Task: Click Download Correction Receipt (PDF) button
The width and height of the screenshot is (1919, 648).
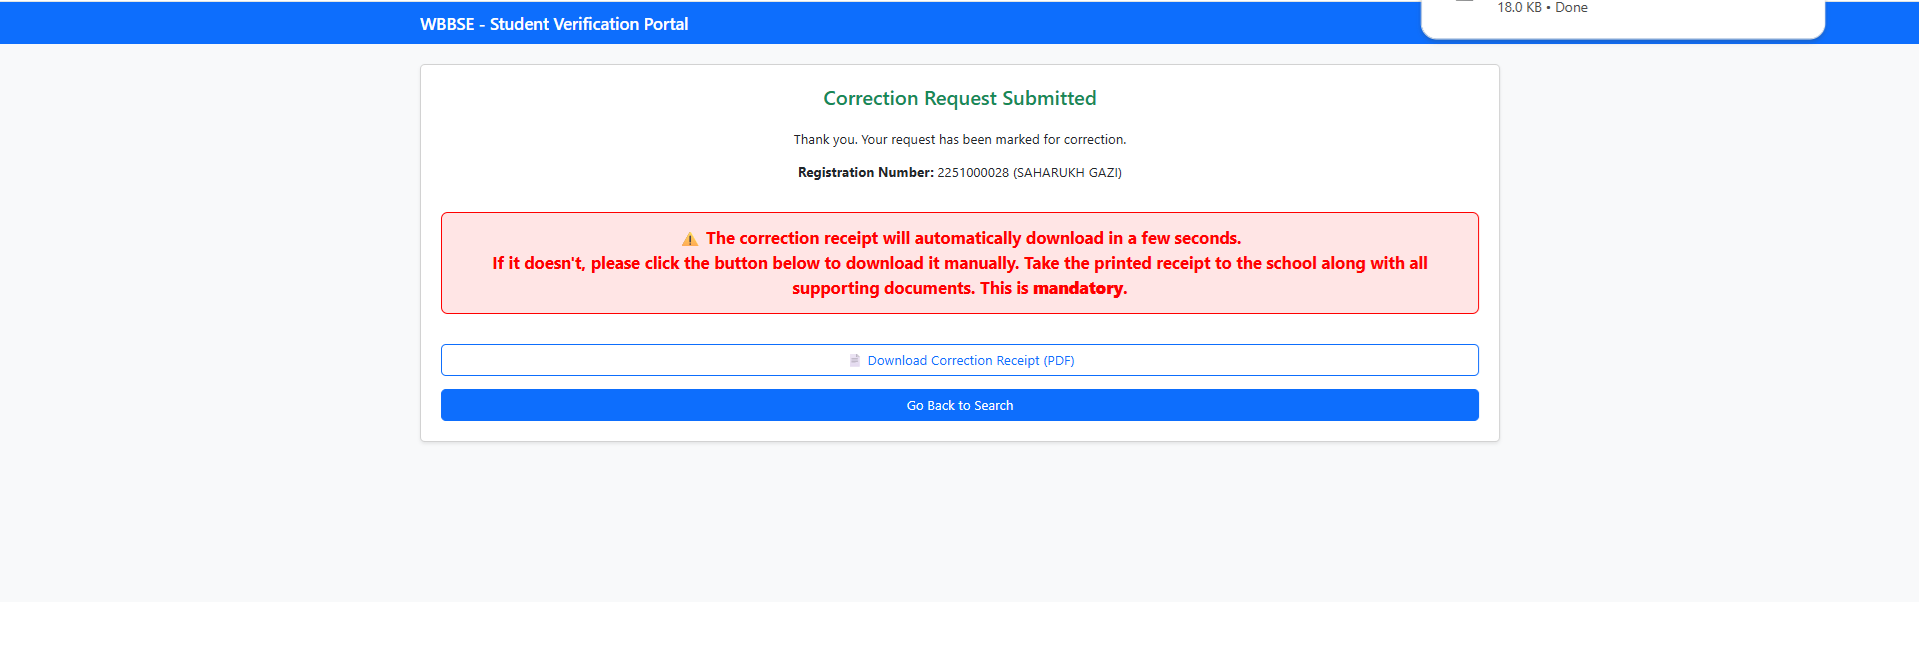Action: point(960,360)
